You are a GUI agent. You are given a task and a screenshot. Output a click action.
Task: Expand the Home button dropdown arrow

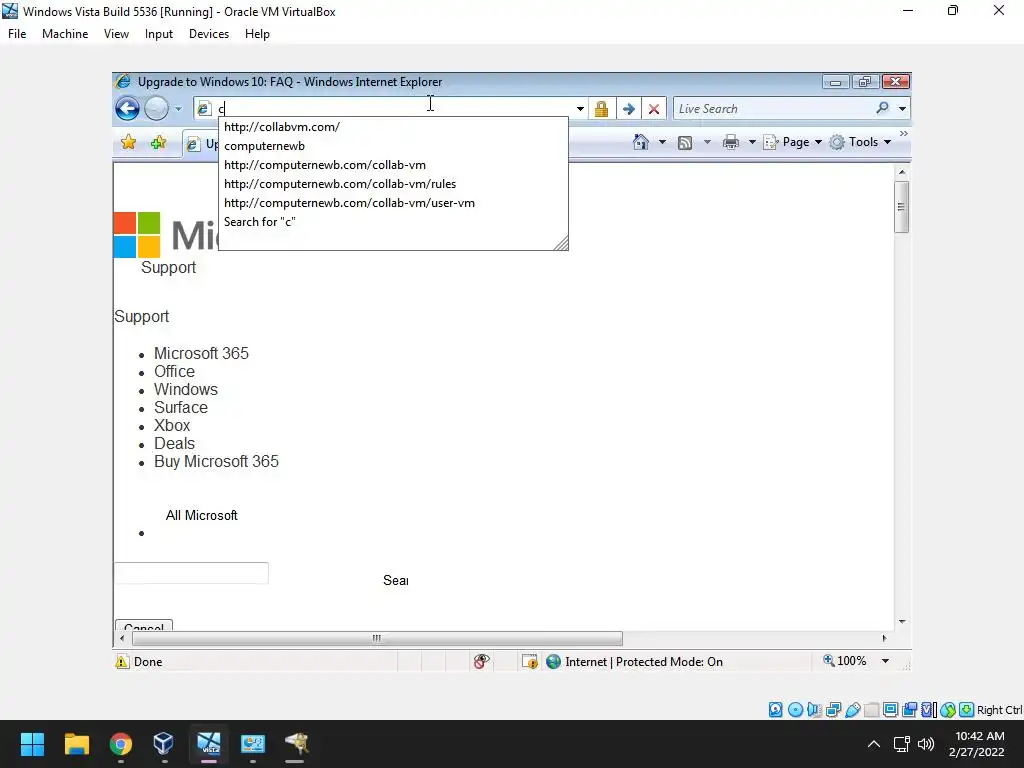click(662, 142)
